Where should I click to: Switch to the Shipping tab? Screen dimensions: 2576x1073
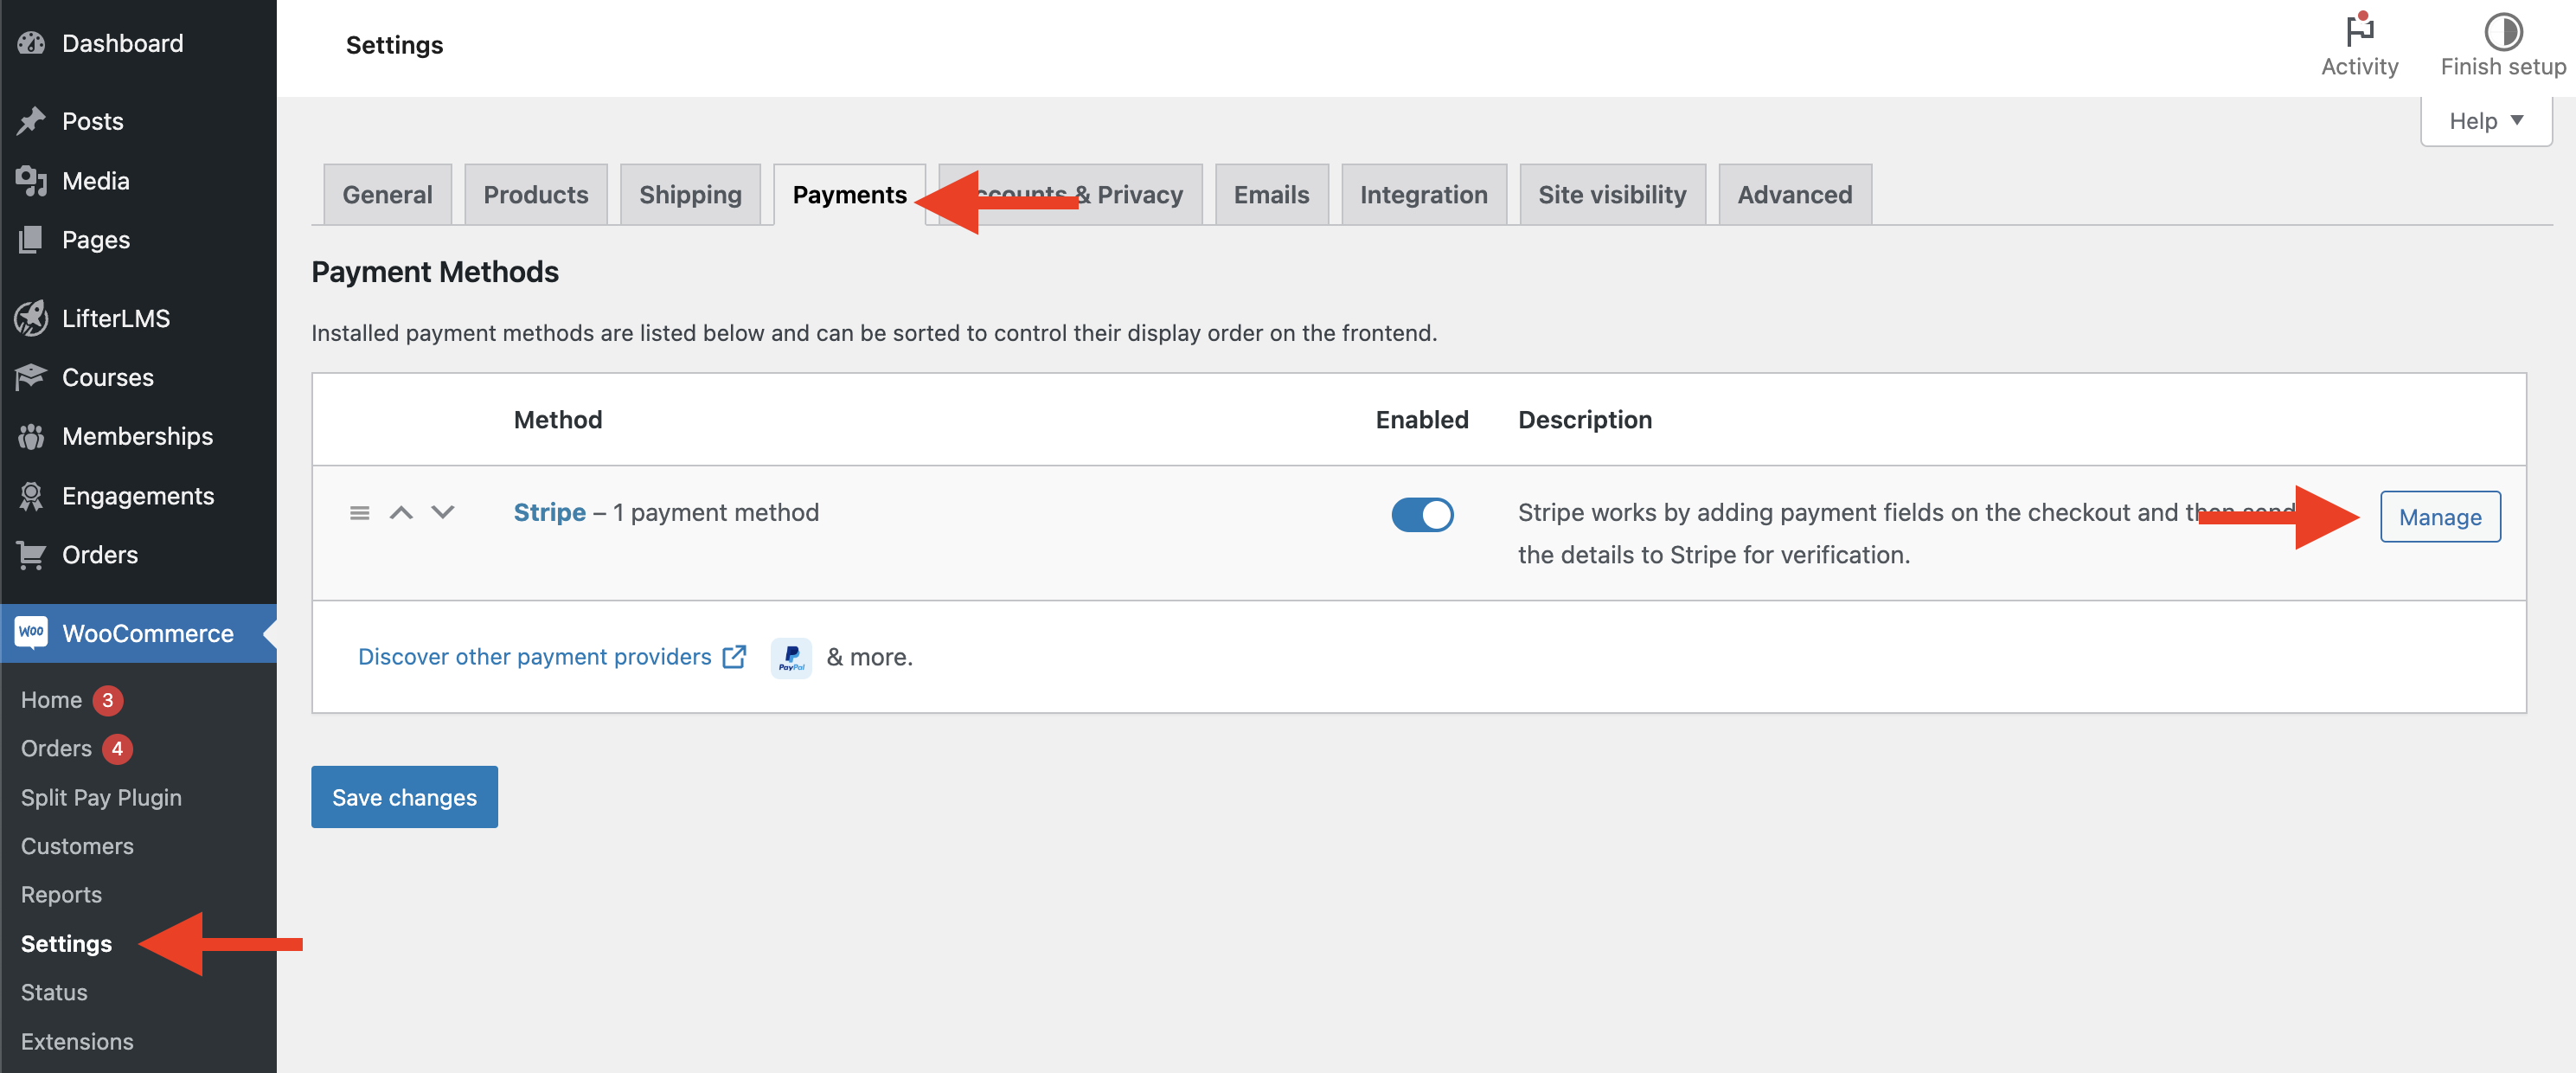(690, 195)
